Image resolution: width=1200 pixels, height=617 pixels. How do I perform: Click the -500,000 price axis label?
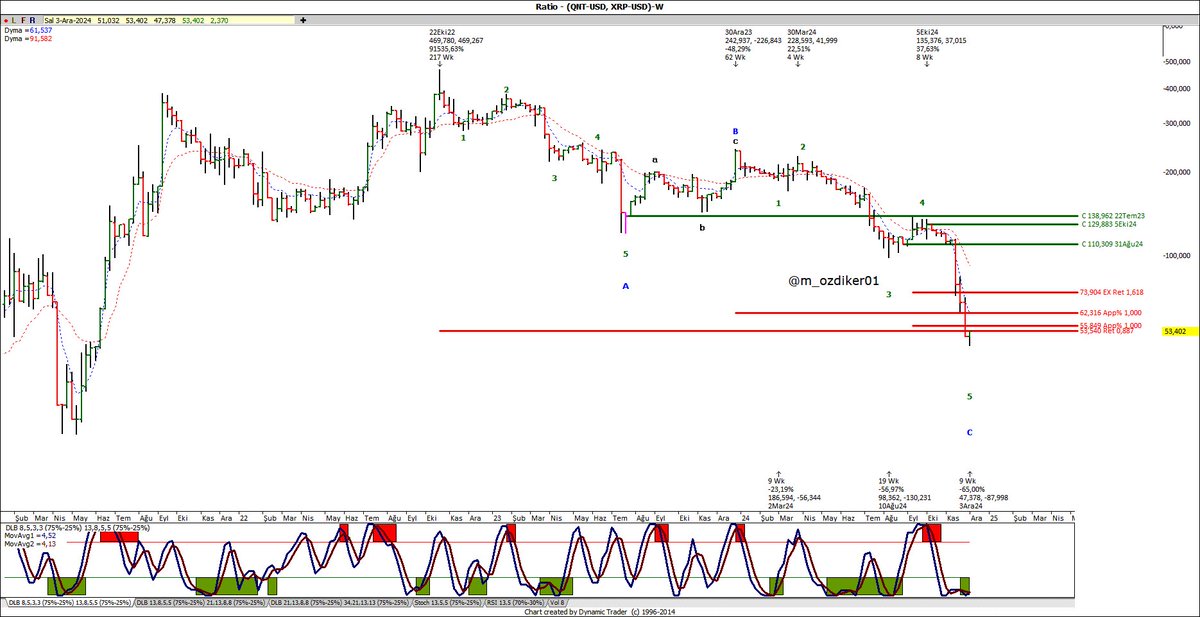click(x=1178, y=61)
